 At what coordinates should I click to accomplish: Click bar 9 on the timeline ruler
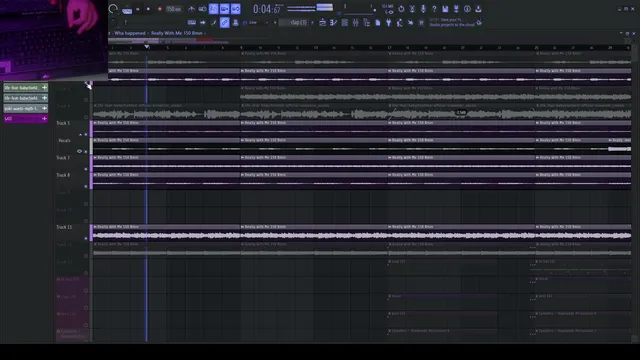(241, 48)
